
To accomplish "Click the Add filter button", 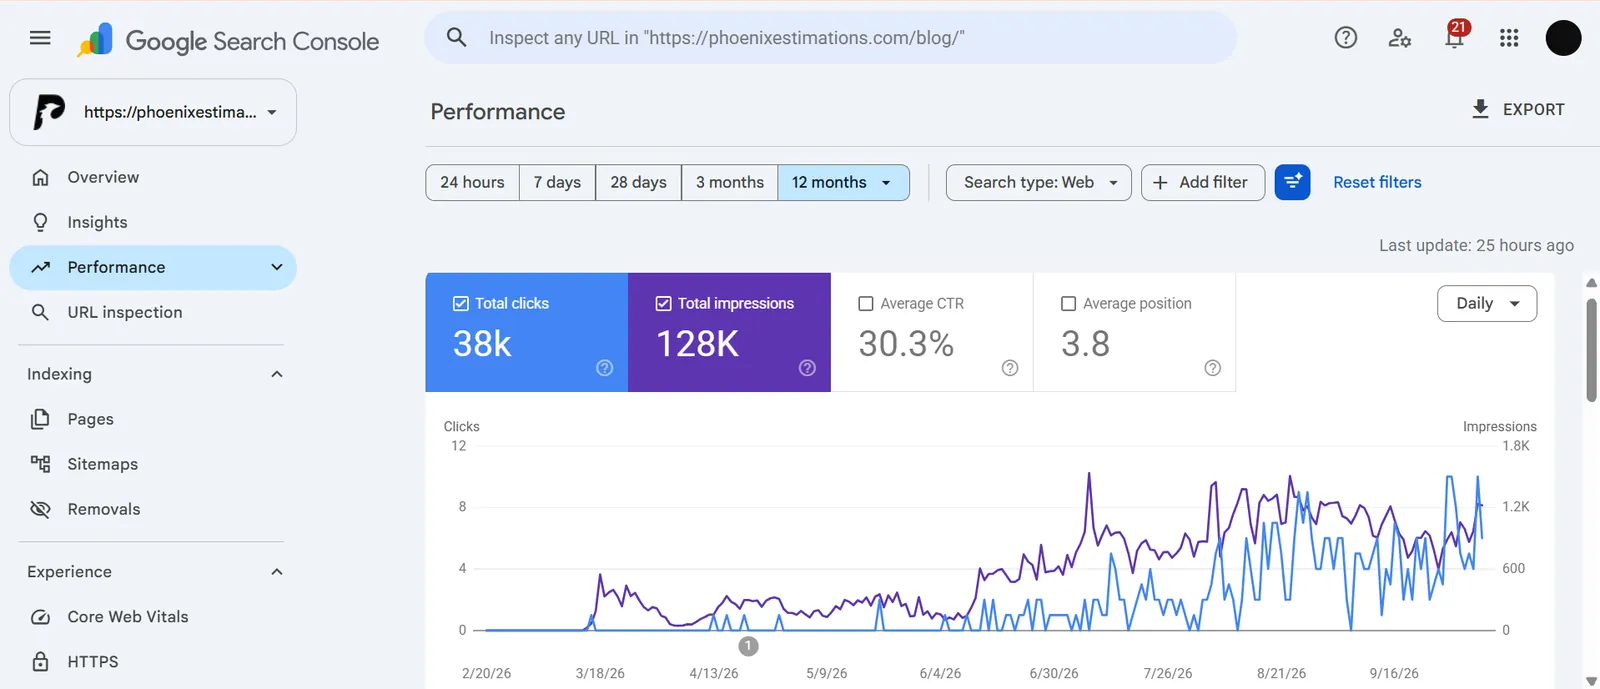I will (1202, 182).
